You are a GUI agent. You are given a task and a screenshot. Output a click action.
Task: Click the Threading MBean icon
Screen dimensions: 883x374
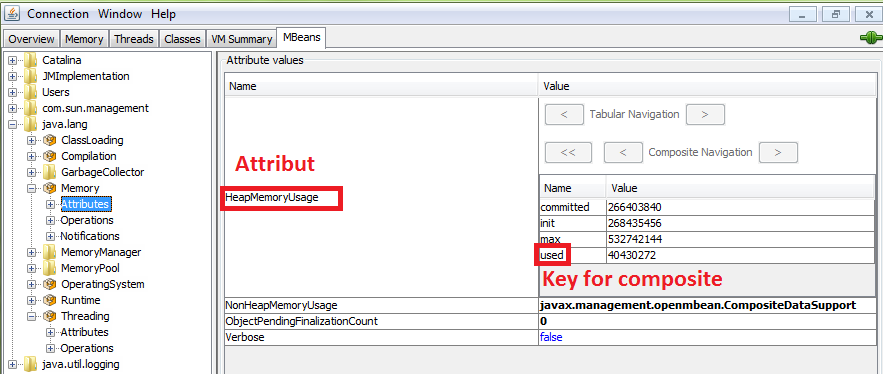(50, 316)
